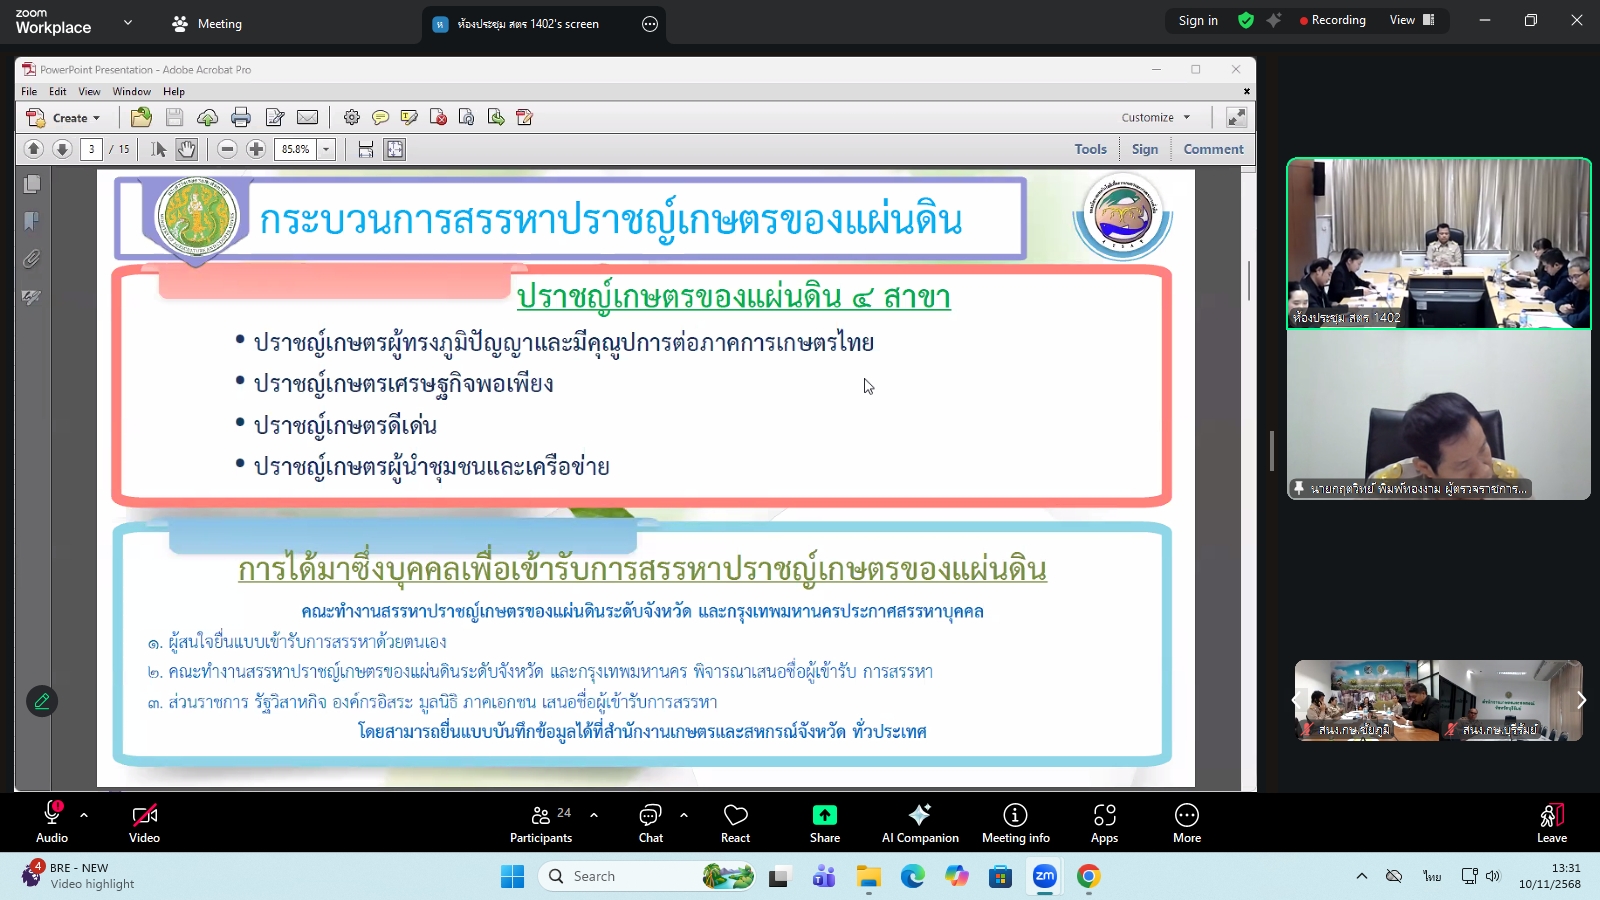
Task: Print the PowerPoint Presentation PDF
Action: point(240,117)
